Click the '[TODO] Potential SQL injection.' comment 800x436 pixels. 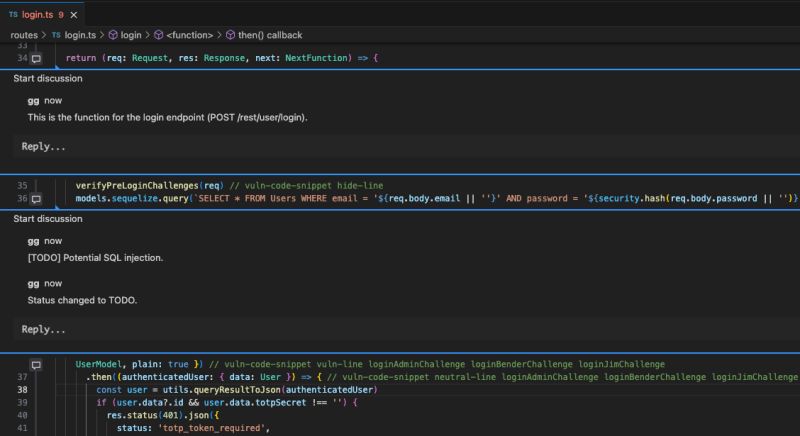[x=95, y=258]
